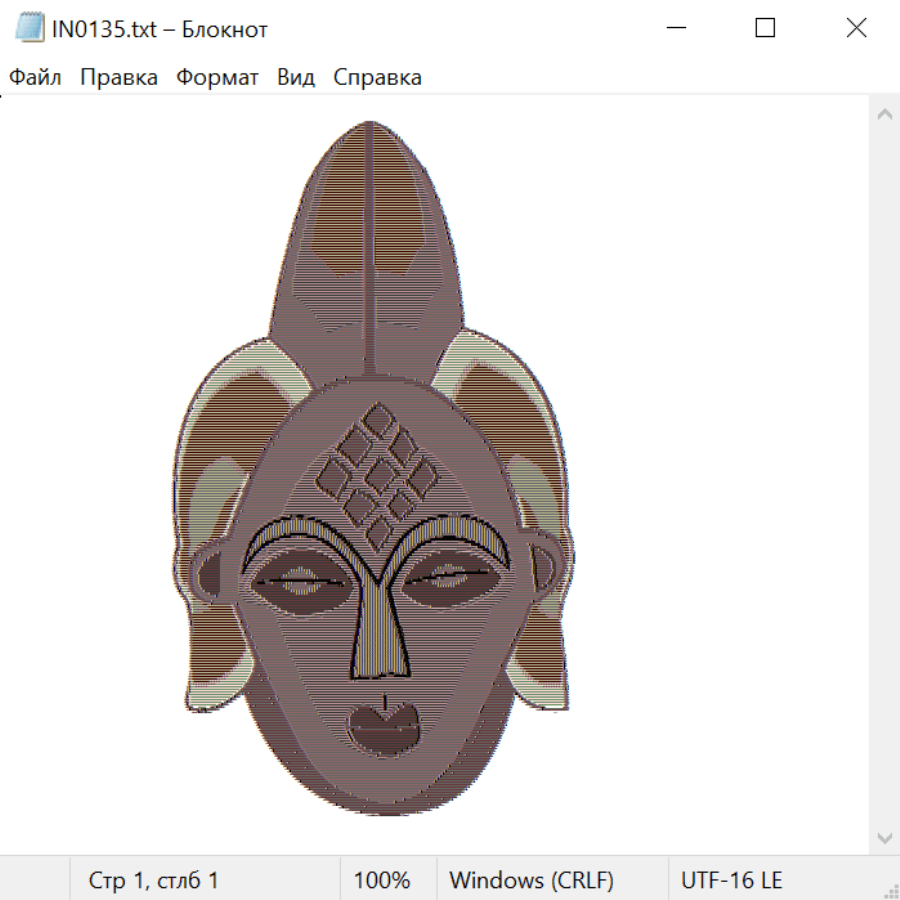Click the Notepad icon in title bar
The image size is (900, 900).
(x=29, y=28)
